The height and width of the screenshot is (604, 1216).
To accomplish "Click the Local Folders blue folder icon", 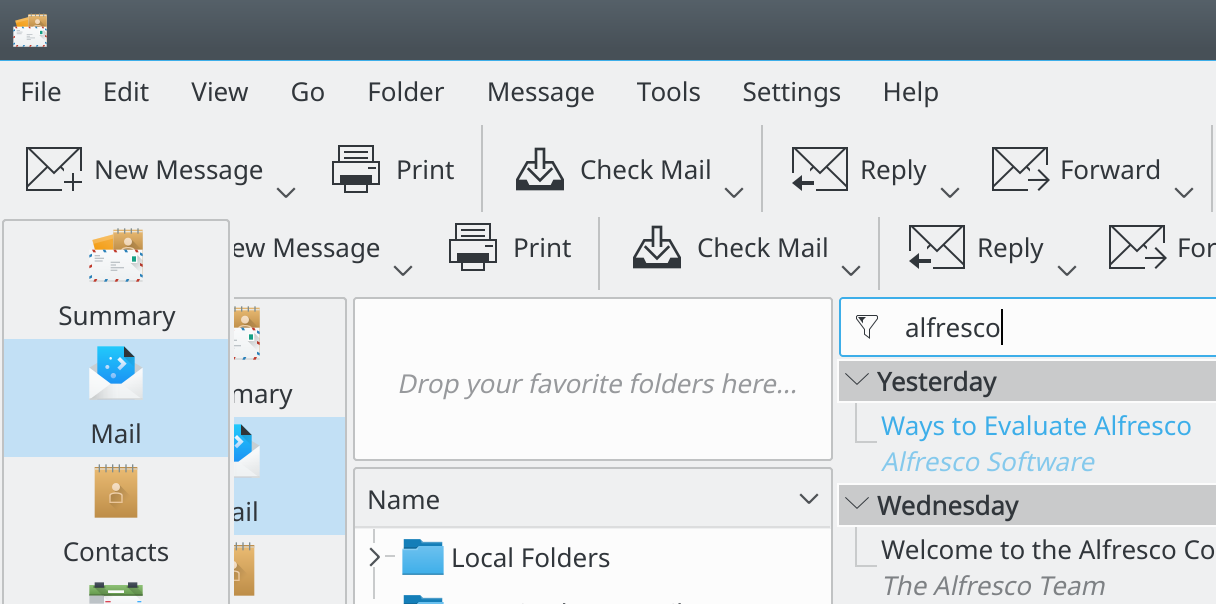I will coord(422,557).
